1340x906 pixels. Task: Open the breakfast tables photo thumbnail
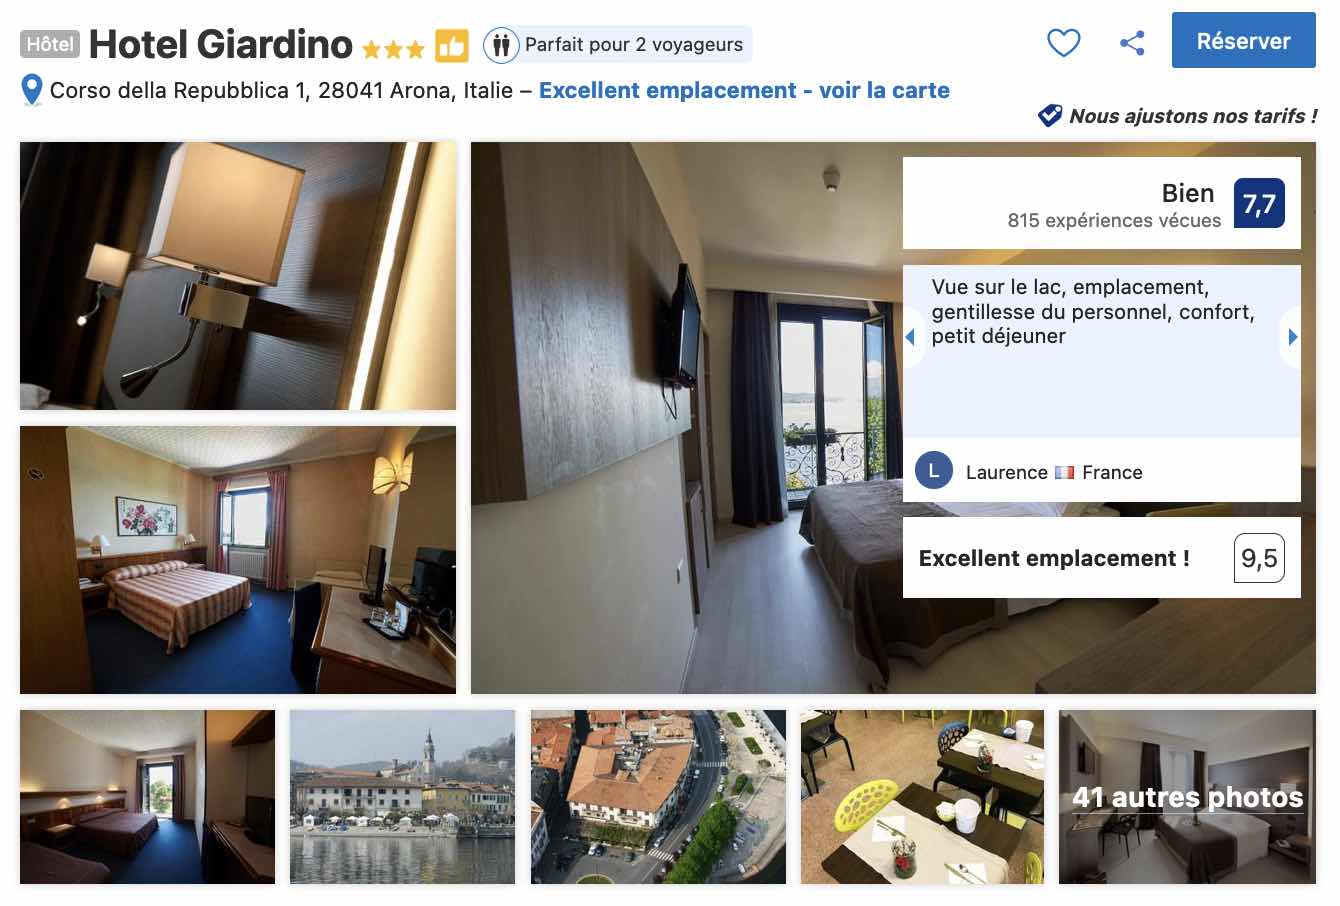(x=922, y=797)
